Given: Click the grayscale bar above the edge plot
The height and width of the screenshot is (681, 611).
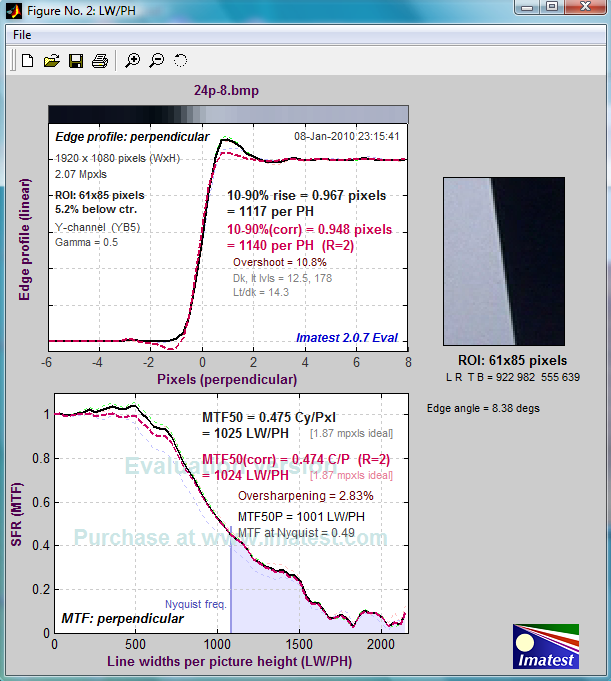Looking at the screenshot, I should (227, 113).
